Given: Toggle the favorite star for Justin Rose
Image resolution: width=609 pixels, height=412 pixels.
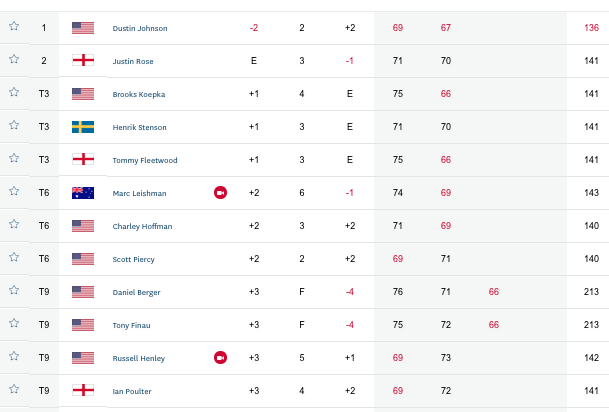Looking at the screenshot, I should 14,59.
